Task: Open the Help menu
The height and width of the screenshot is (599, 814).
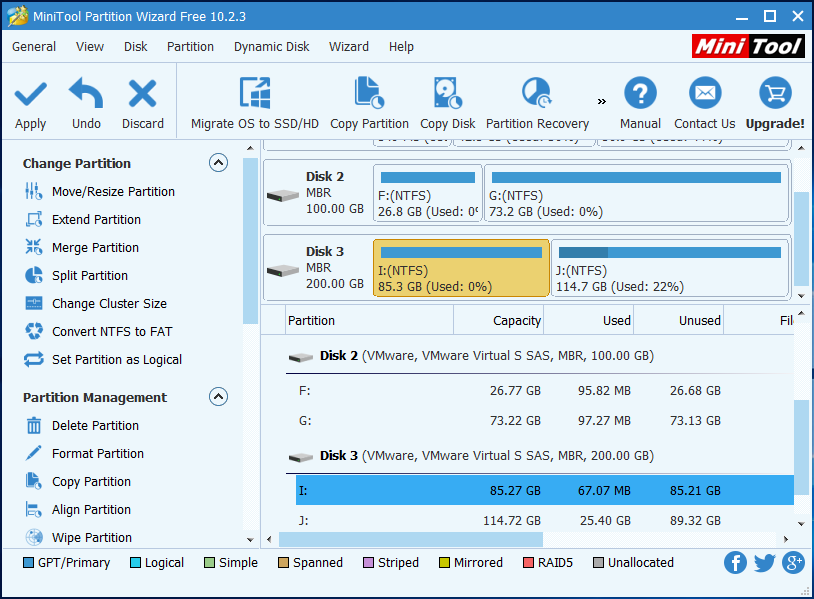Action: click(x=401, y=47)
